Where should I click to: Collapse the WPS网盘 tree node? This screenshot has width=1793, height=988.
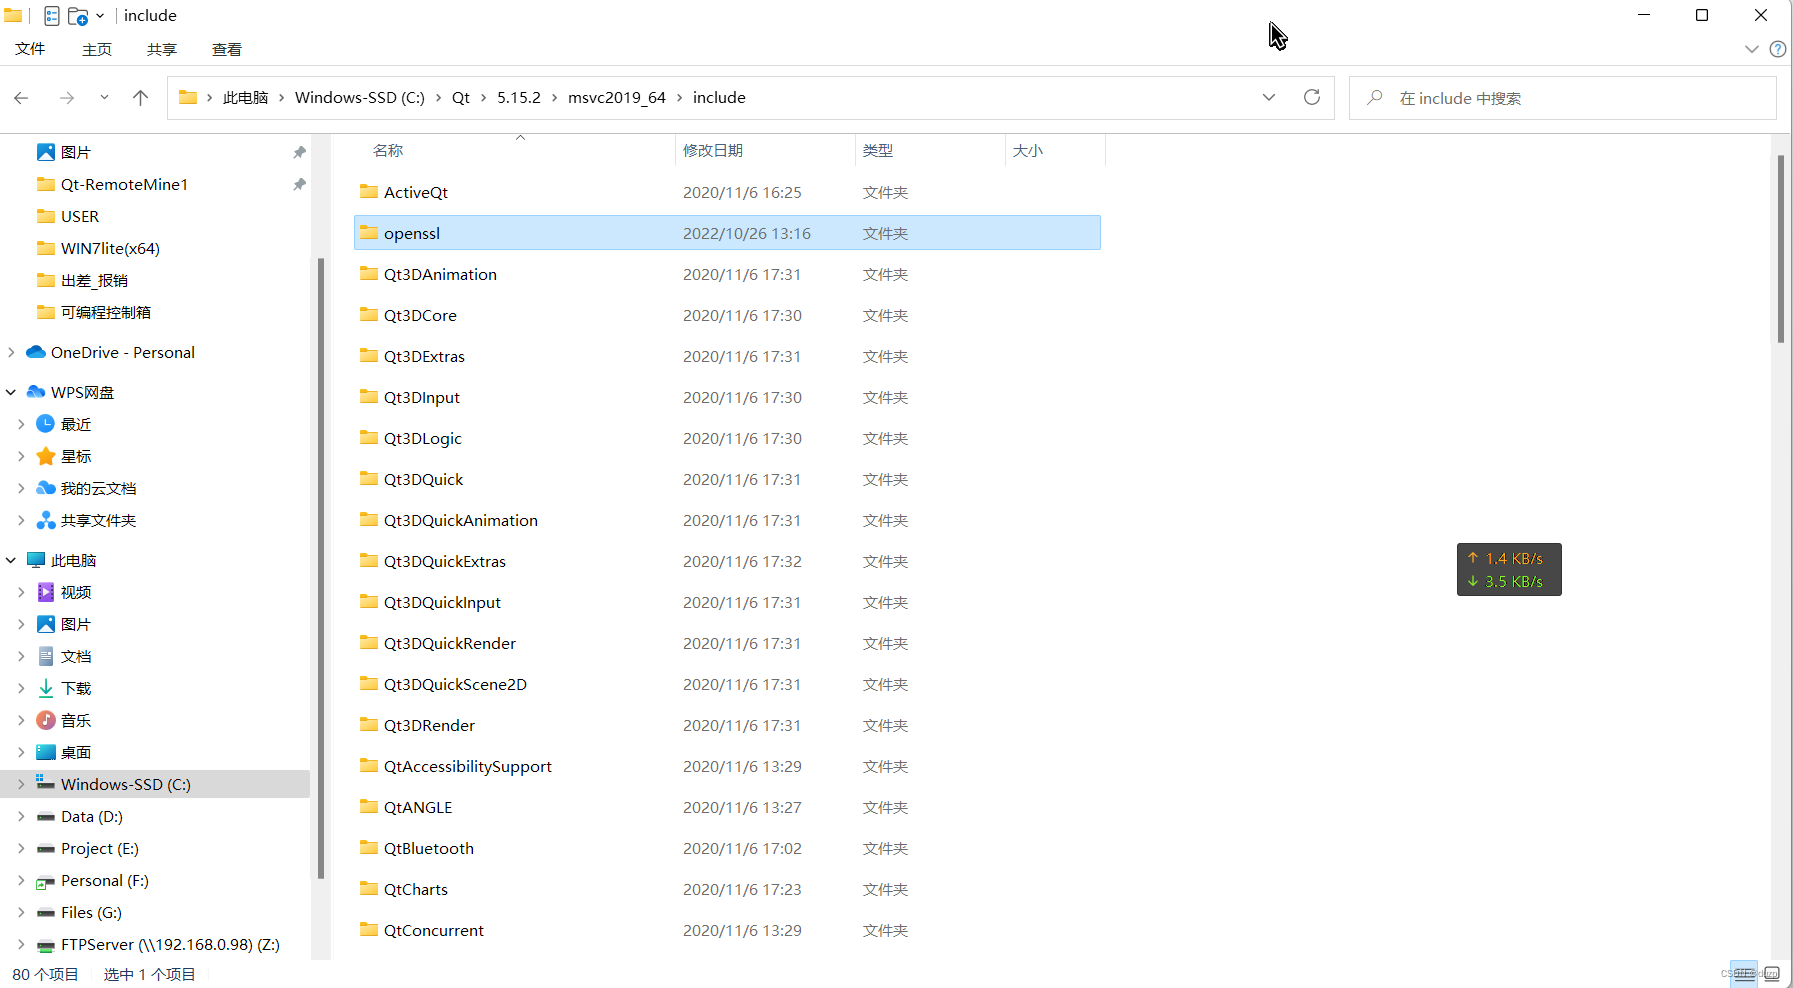pyautogui.click(x=11, y=392)
